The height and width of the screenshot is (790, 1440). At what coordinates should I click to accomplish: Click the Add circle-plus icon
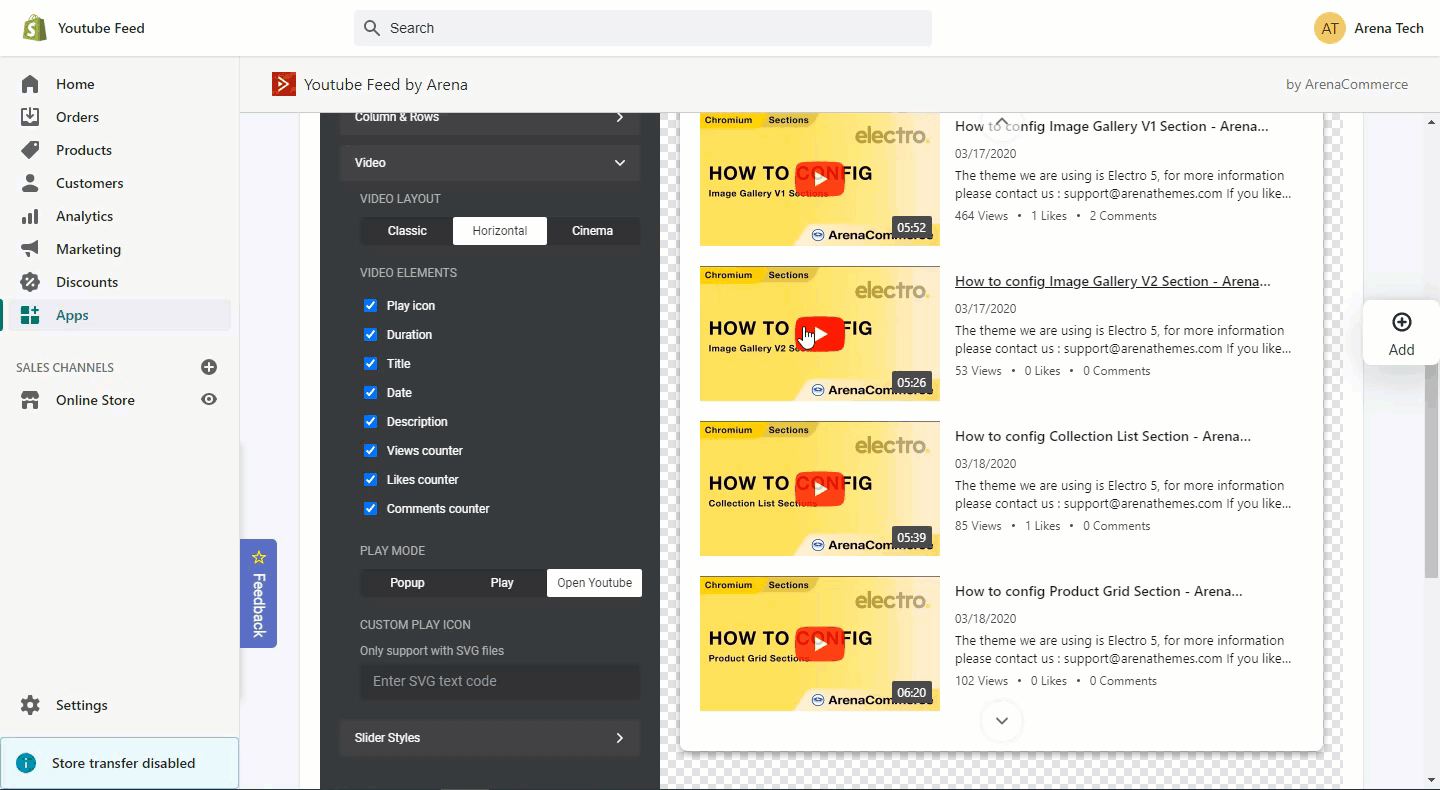click(x=1402, y=321)
